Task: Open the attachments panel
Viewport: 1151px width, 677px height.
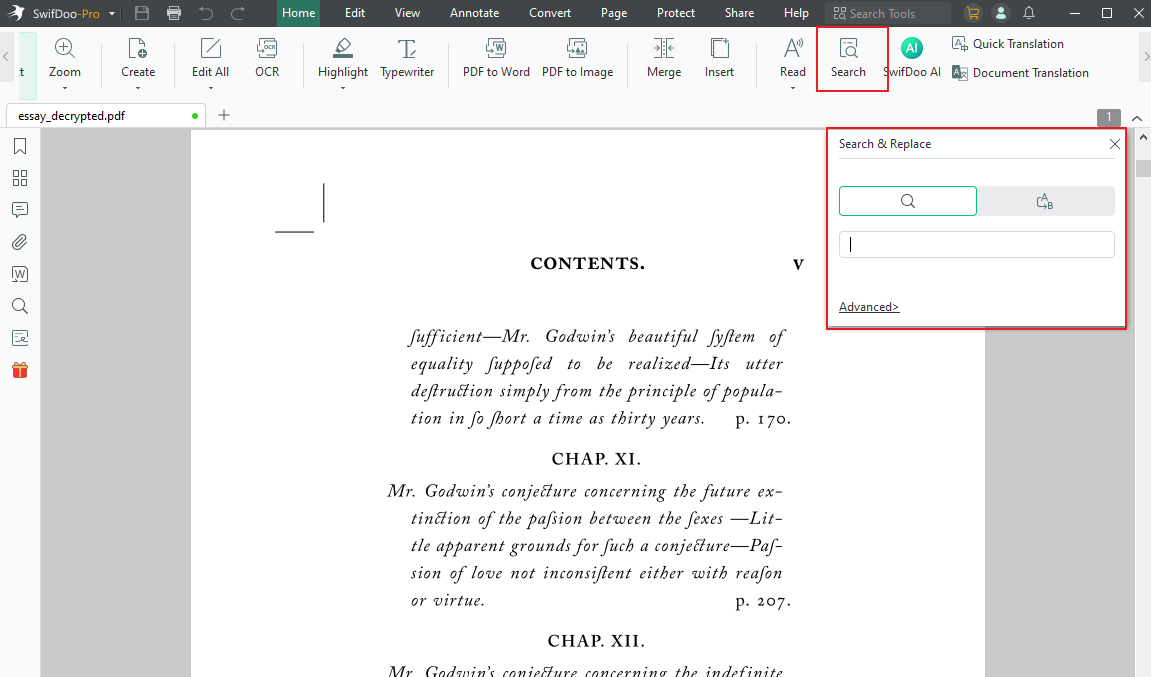Action: pos(19,241)
